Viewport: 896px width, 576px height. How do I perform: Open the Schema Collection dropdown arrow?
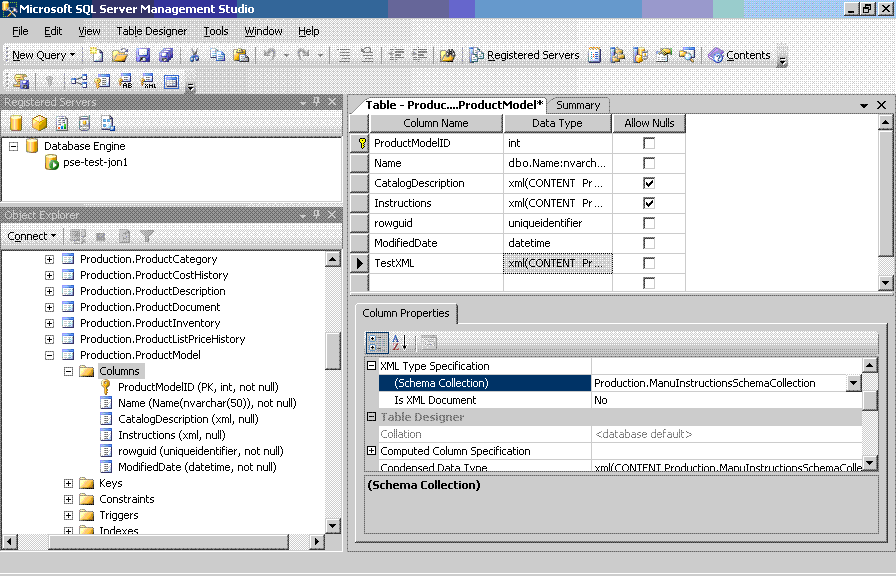tap(853, 383)
